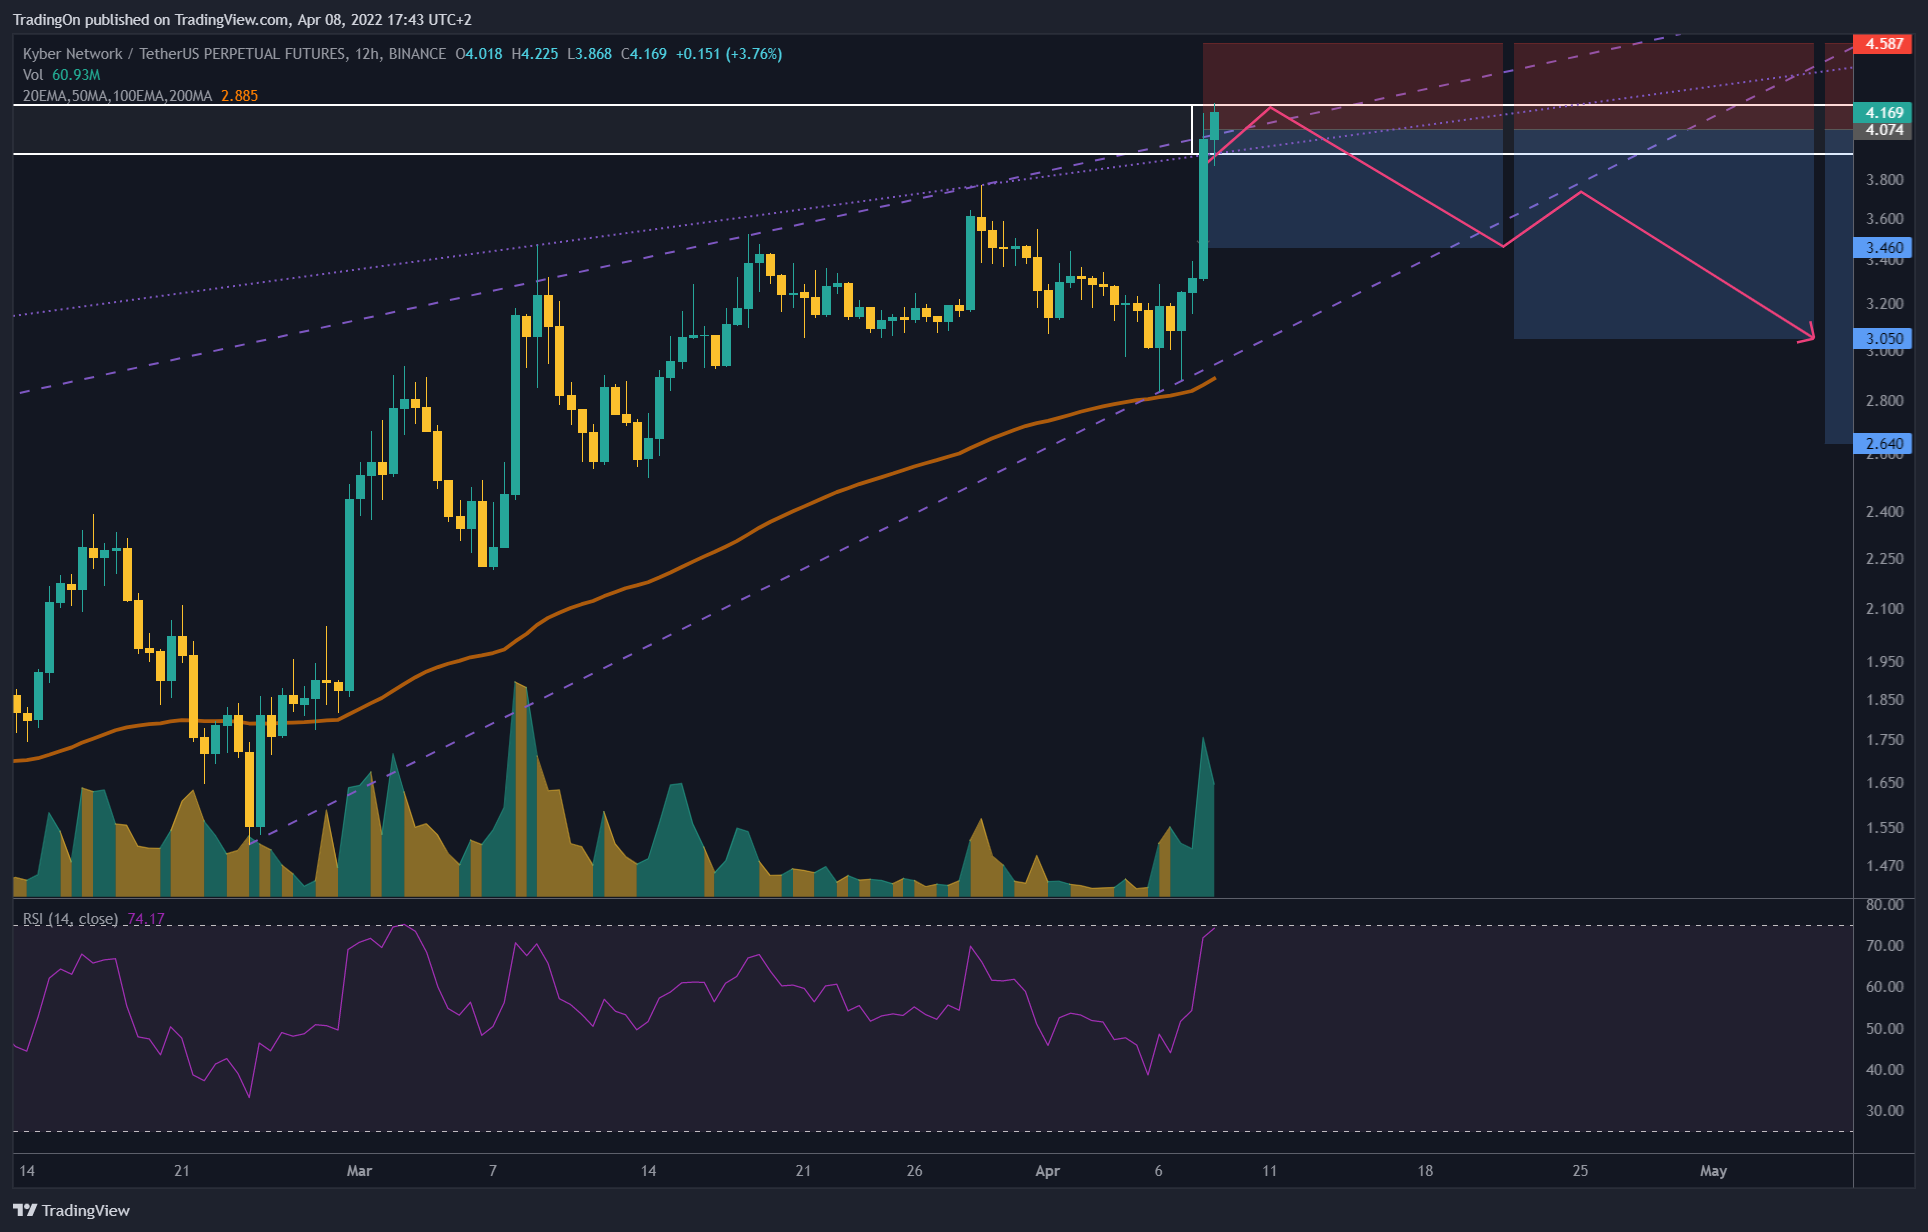Click the 18 date label on the time axis
The height and width of the screenshot is (1232, 1928).
click(1425, 1171)
